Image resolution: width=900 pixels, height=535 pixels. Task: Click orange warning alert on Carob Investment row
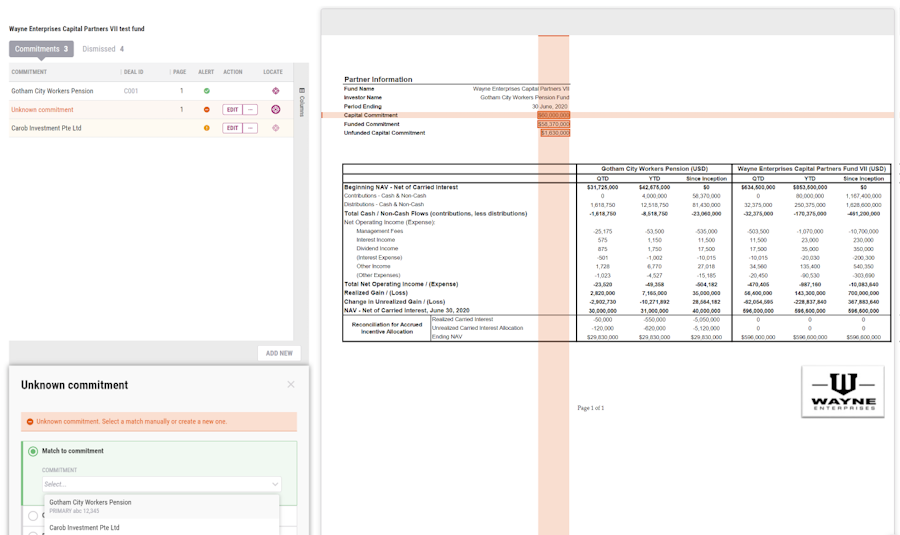click(207, 128)
